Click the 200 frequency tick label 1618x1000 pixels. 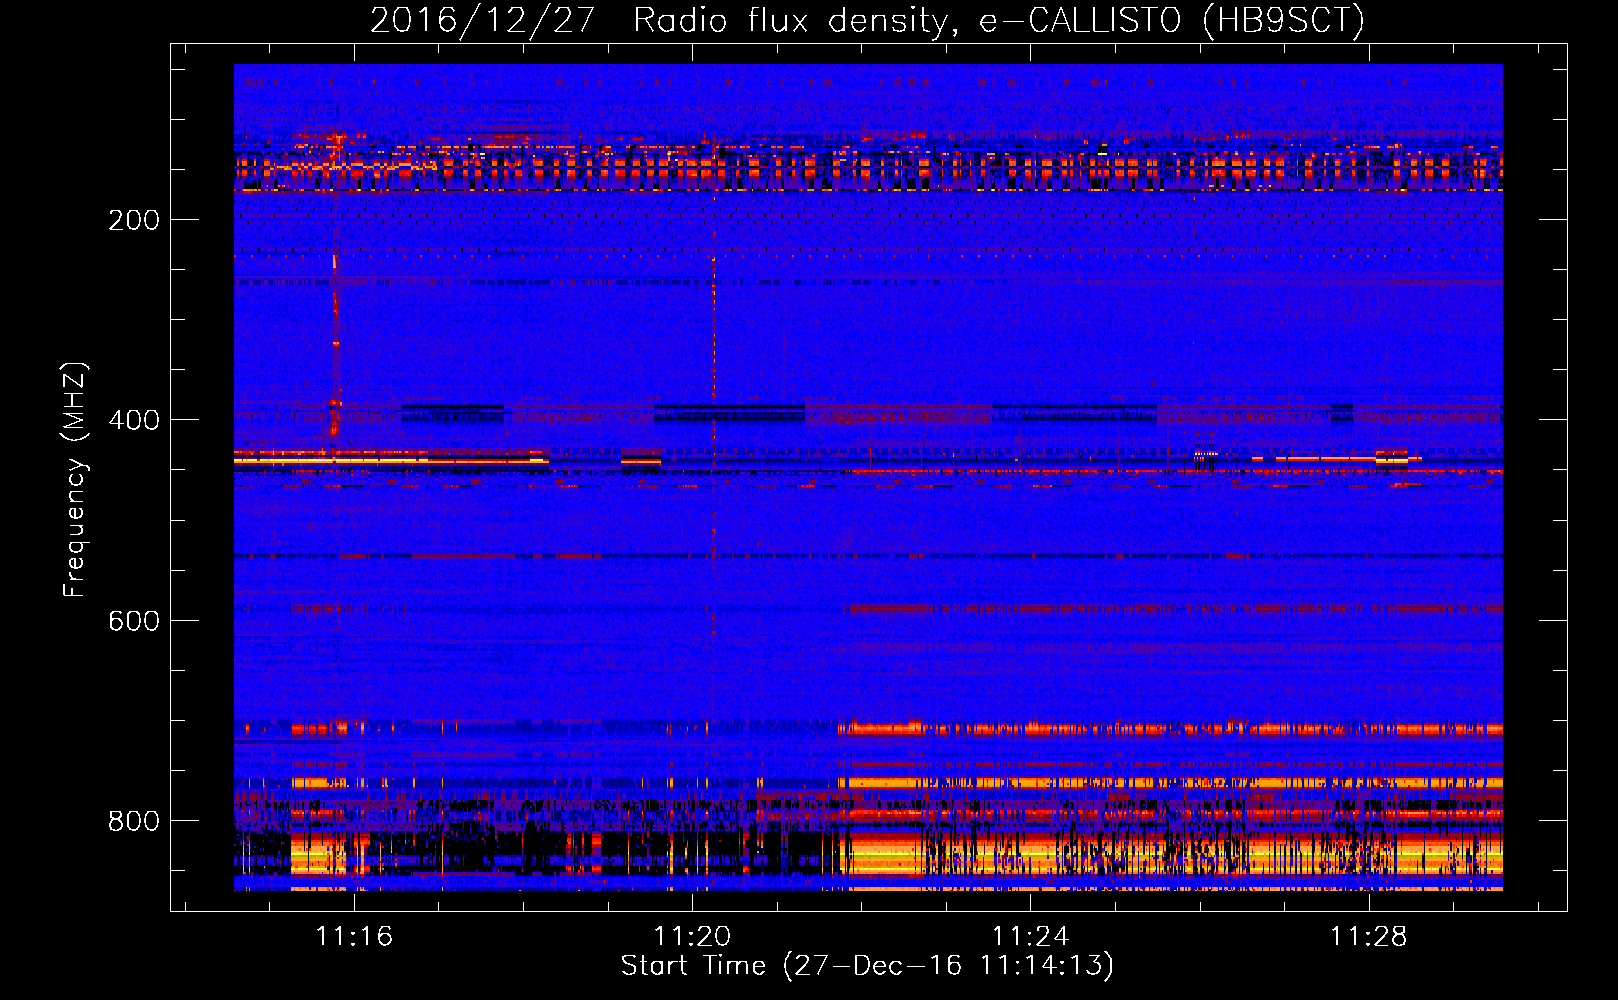134,220
